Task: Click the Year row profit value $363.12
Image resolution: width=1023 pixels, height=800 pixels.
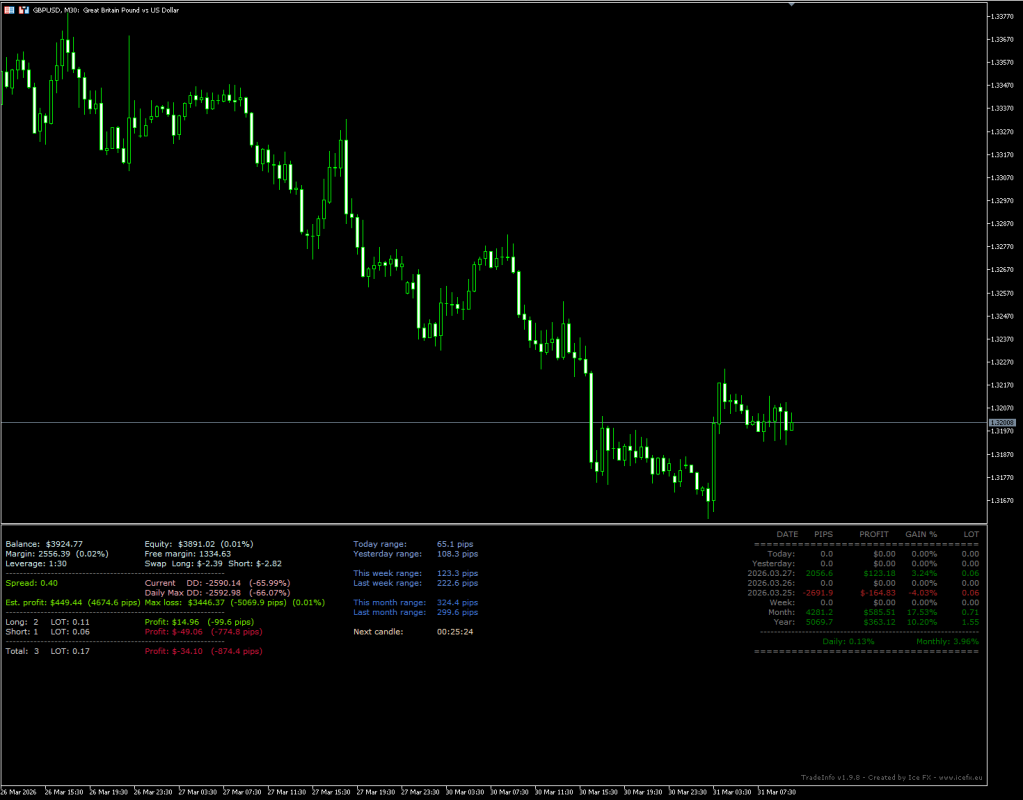Action: 880,622
